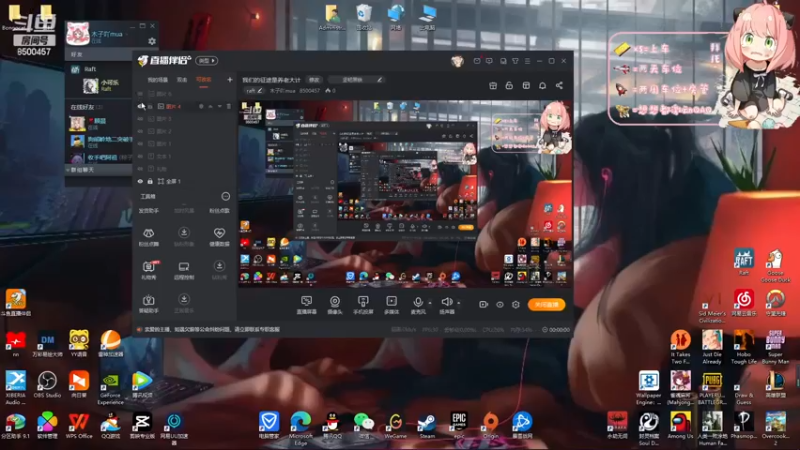
Task: Open settings gear of 图片 4 layer
Action: pos(201,106)
